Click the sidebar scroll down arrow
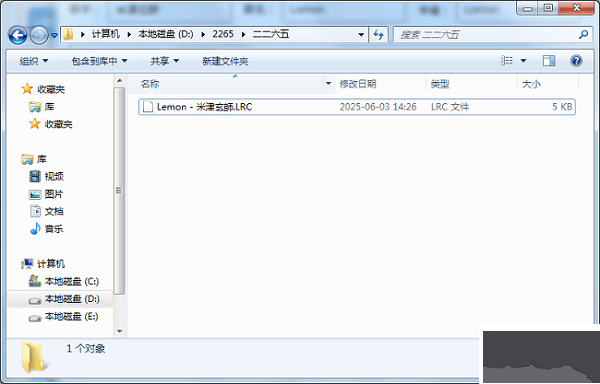Screen dimensions: 600x384 [119, 331]
